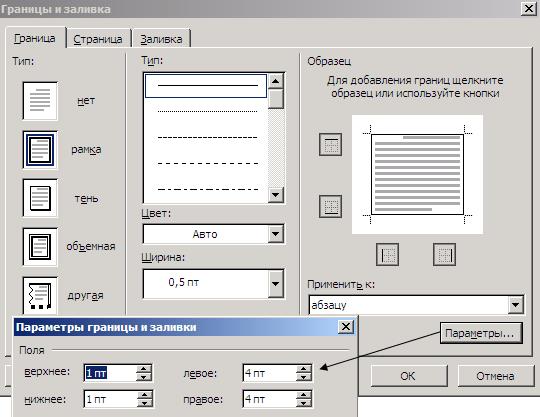Viewport: 540px width, 417px height.
Task: Increase the верхнее margin value
Action: click(144, 369)
